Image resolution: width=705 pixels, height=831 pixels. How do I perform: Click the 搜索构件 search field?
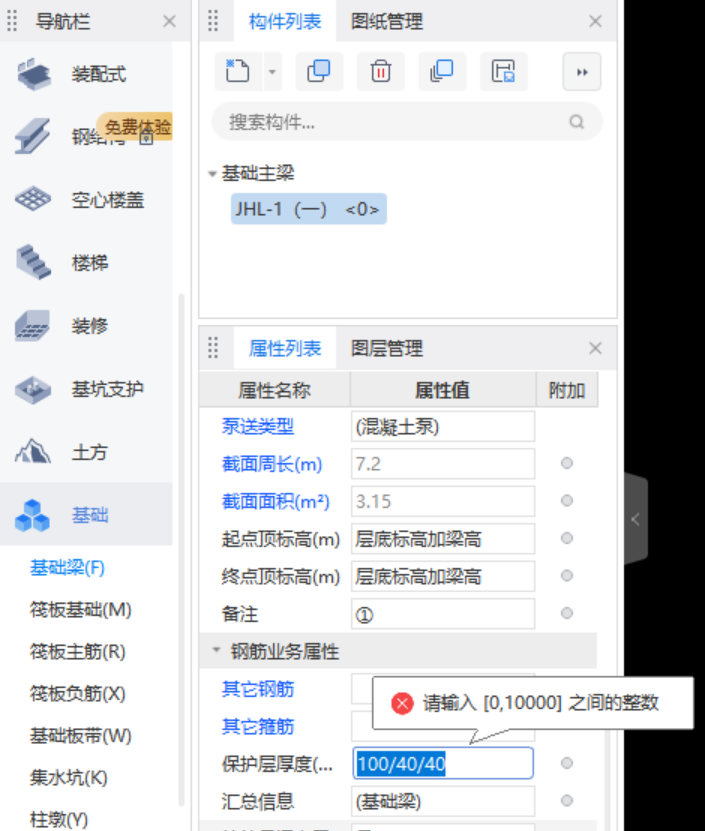point(407,122)
